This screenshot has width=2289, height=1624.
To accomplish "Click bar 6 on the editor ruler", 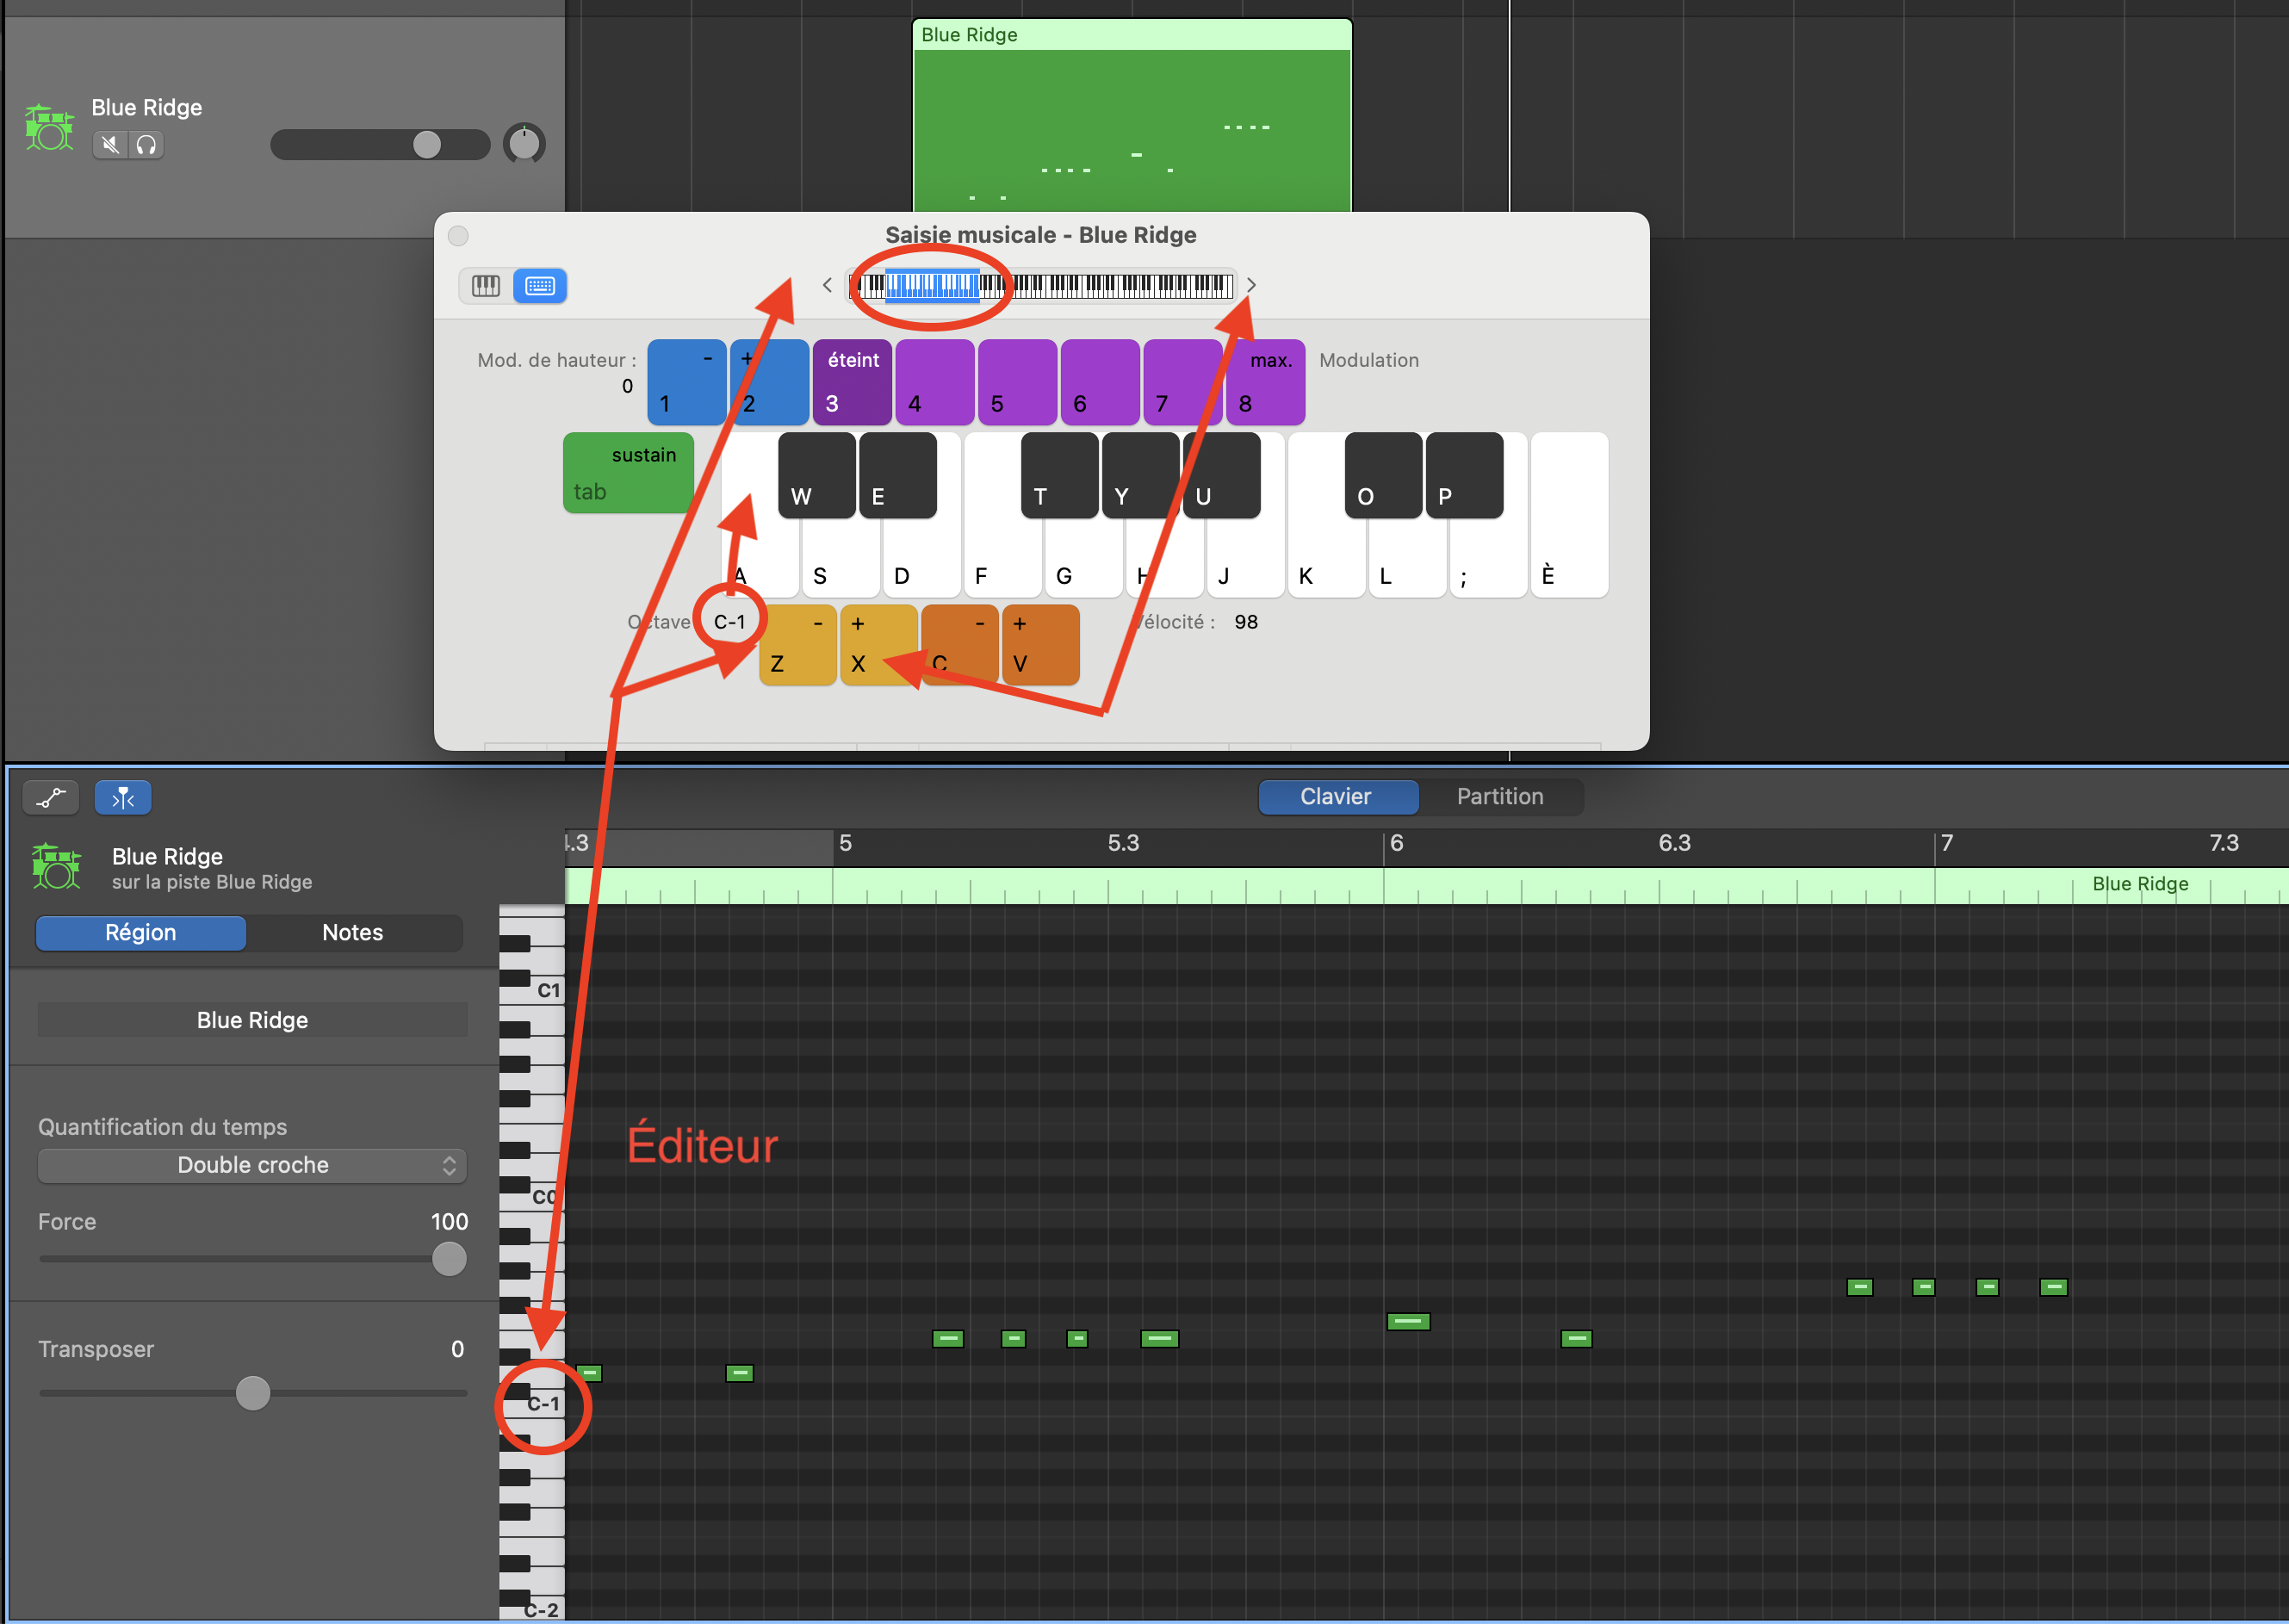I will click(x=1396, y=844).
